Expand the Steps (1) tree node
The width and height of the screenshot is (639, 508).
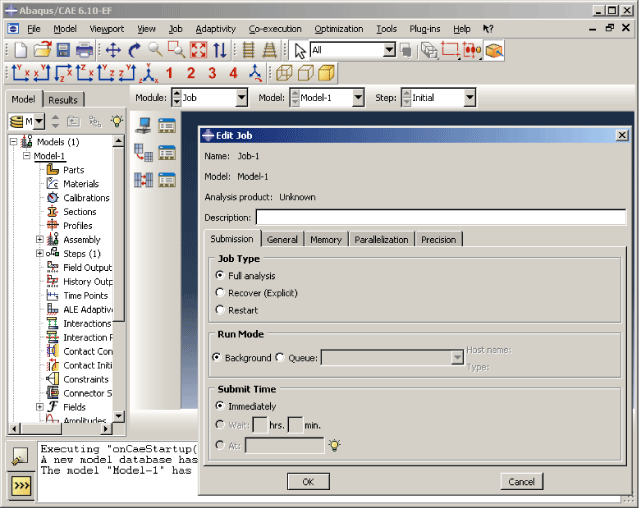click(x=40, y=253)
